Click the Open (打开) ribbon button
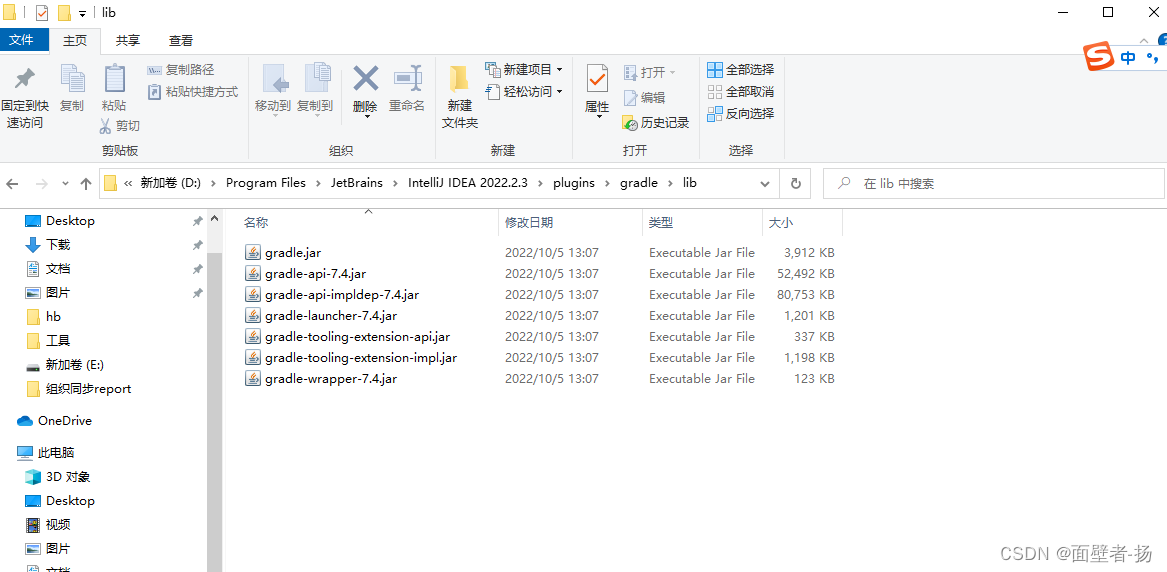The height and width of the screenshot is (572, 1167). point(649,72)
